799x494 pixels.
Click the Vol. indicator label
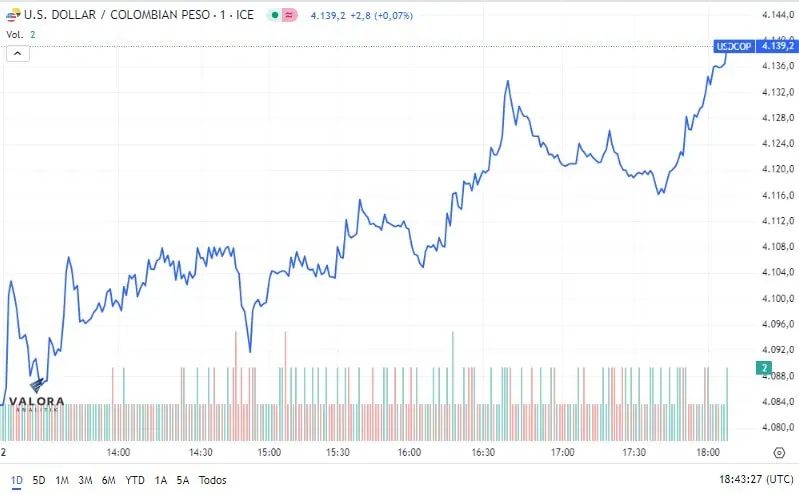[x=14, y=35]
